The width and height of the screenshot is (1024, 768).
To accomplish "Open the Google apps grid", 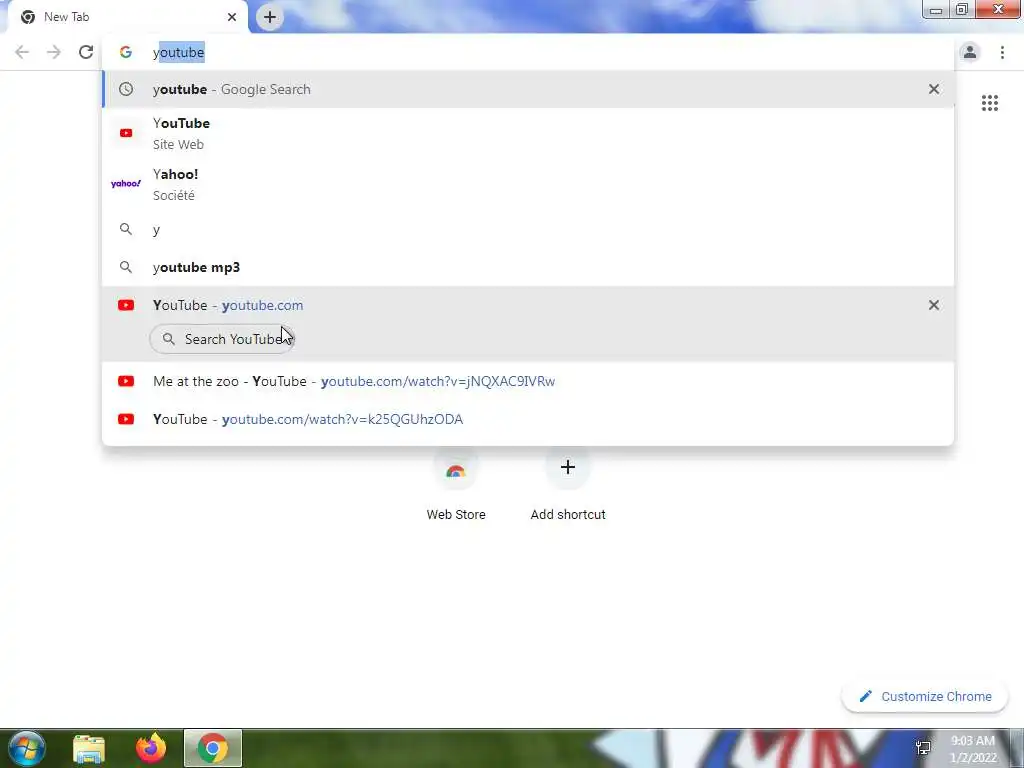I will pyautogui.click(x=989, y=103).
